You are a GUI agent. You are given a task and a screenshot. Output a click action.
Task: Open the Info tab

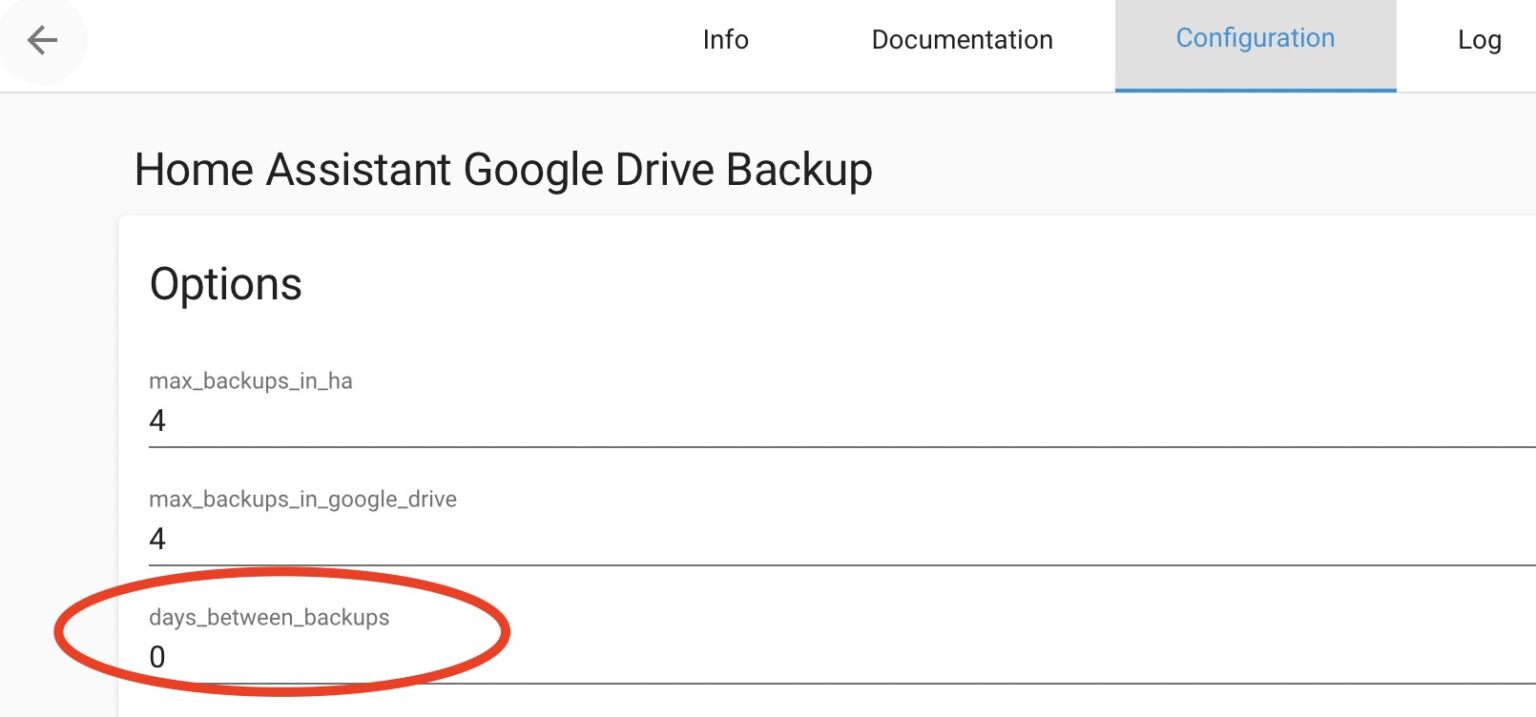[x=725, y=40]
